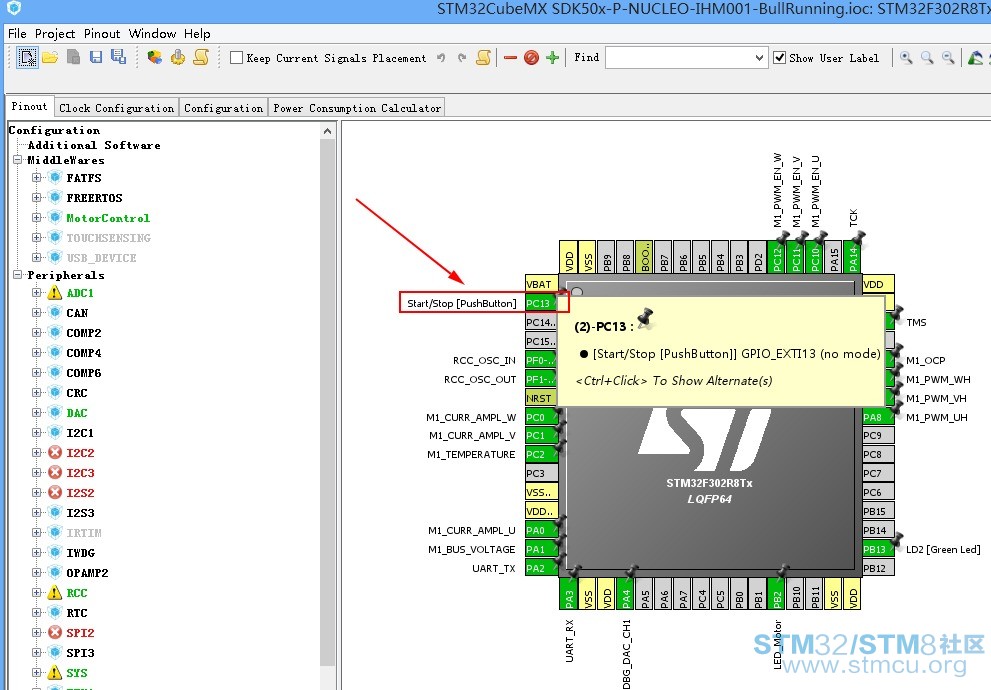This screenshot has width=991, height=690.
Task: Click the rotate chip view icon
Action: pos(975,58)
